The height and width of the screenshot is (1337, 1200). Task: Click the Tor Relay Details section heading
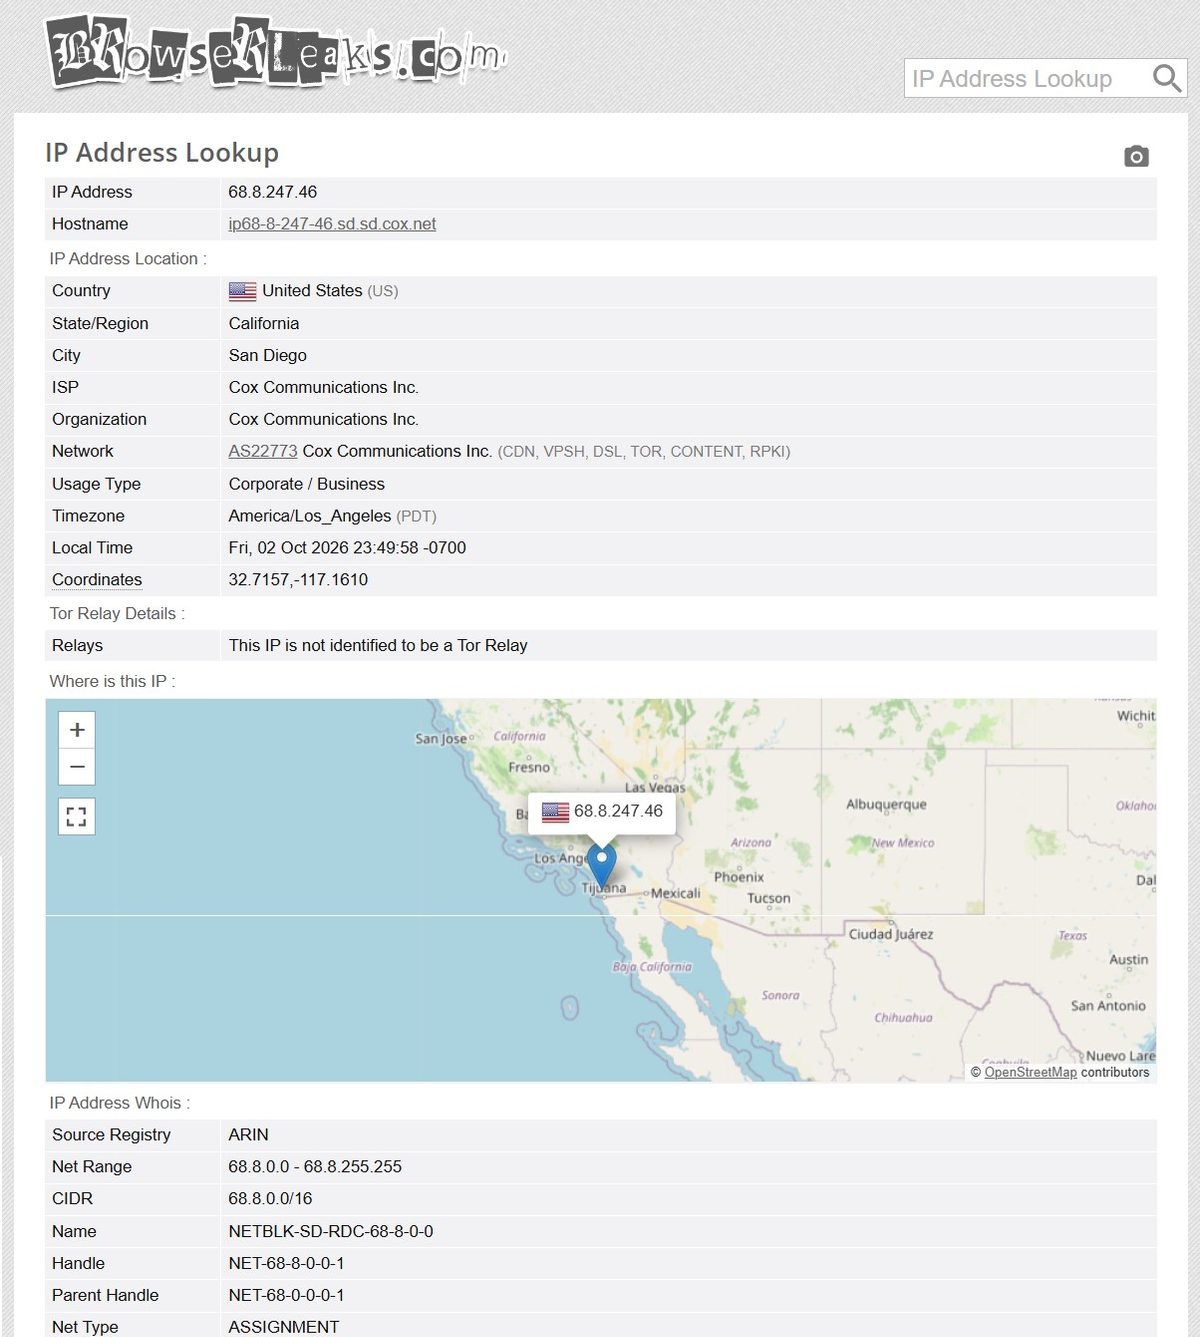click(117, 614)
